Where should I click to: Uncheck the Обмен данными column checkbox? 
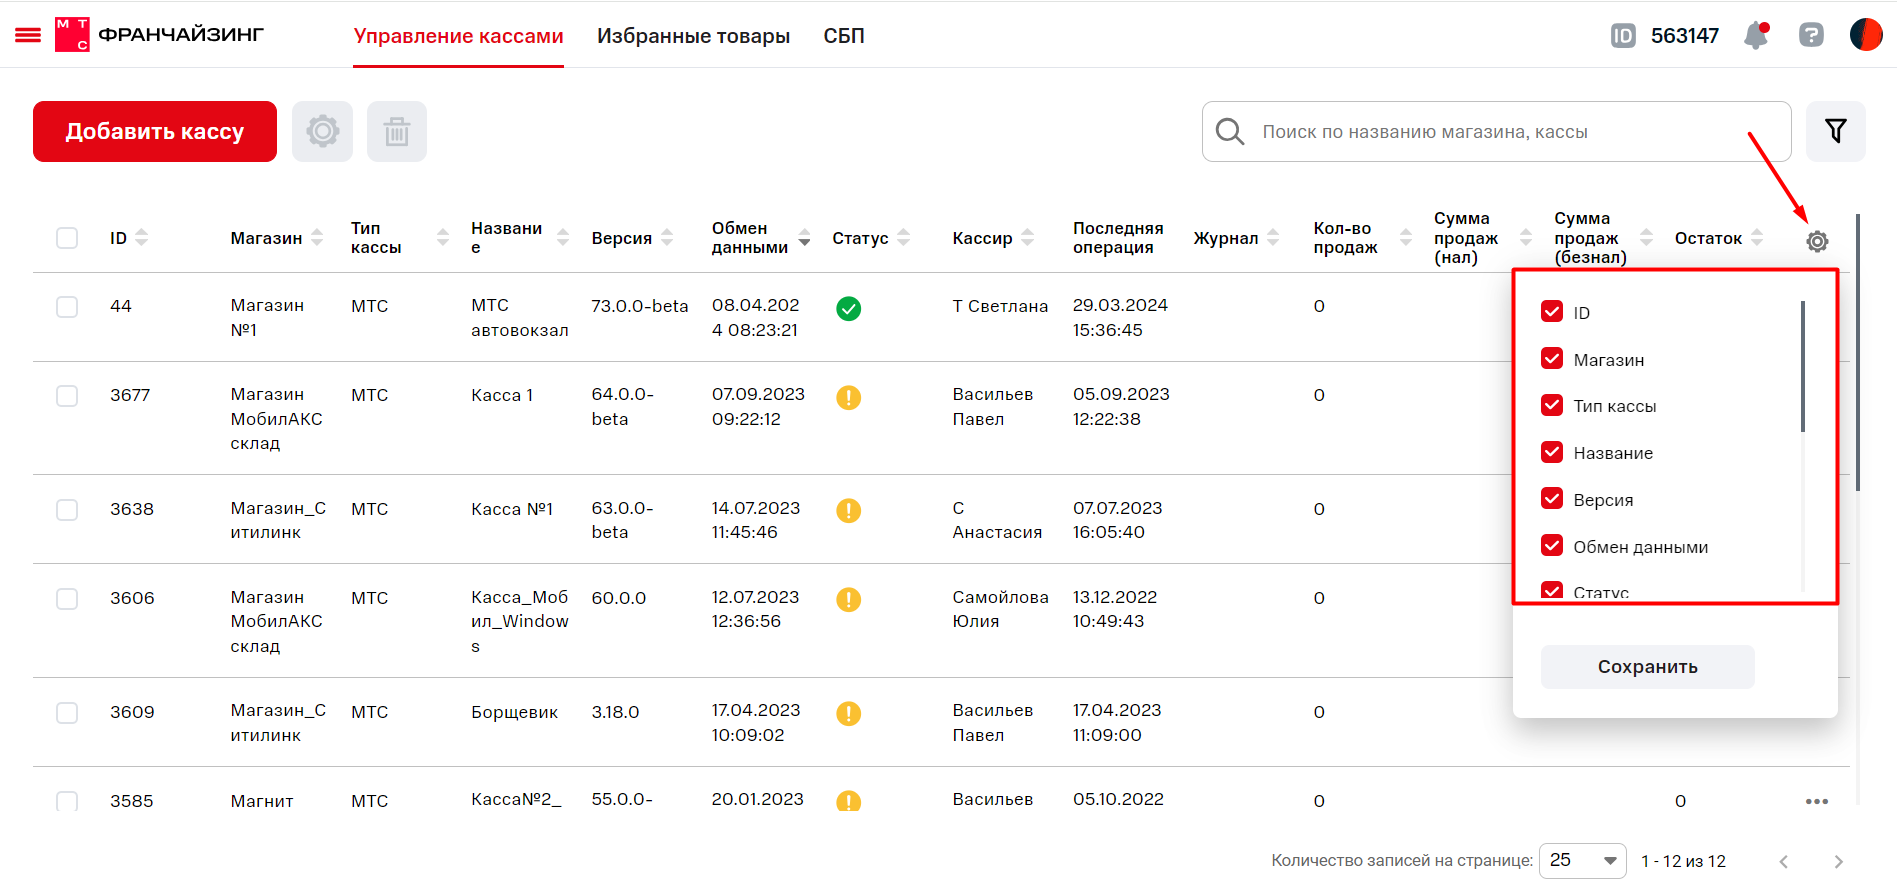[x=1552, y=545]
